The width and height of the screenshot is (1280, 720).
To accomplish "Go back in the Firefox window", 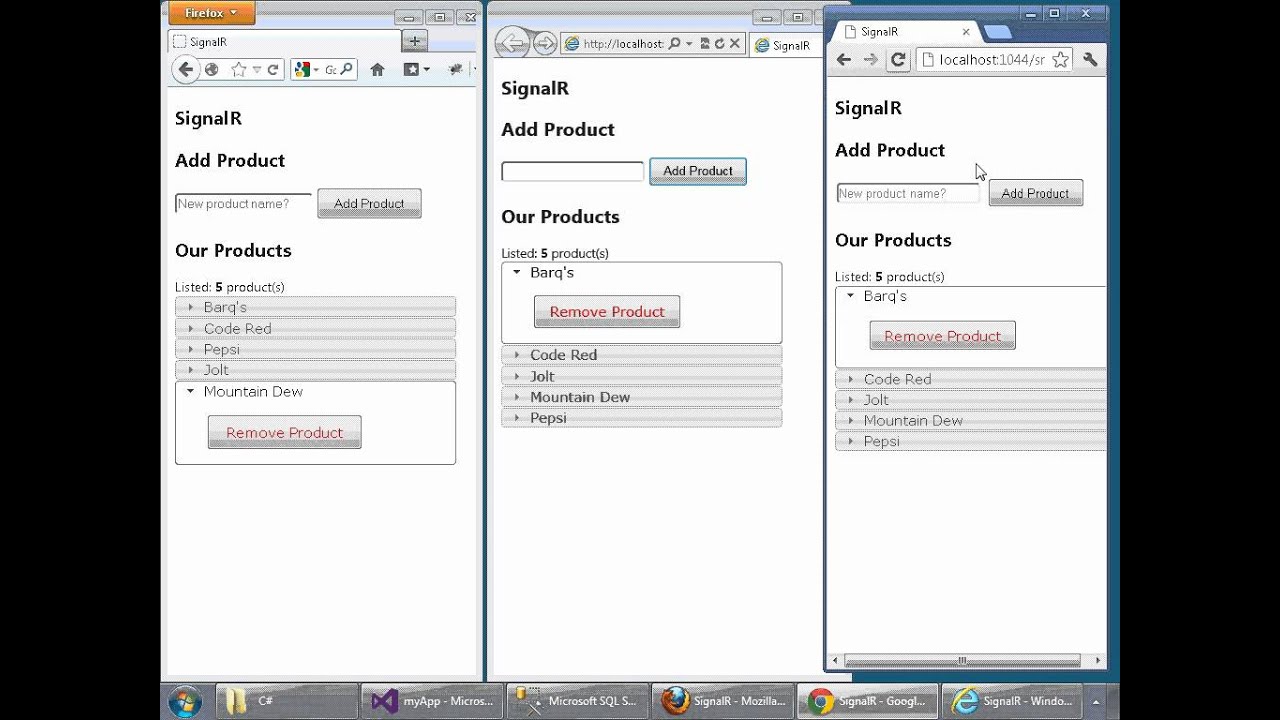I will [185, 69].
